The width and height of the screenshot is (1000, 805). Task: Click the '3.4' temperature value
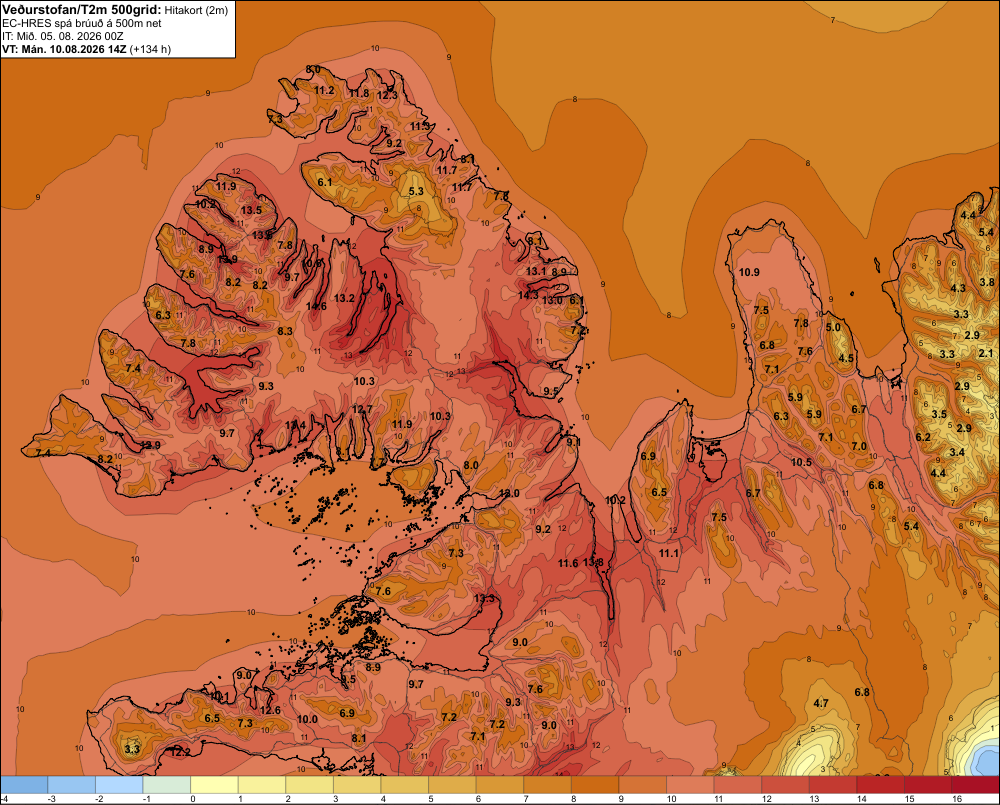(957, 452)
